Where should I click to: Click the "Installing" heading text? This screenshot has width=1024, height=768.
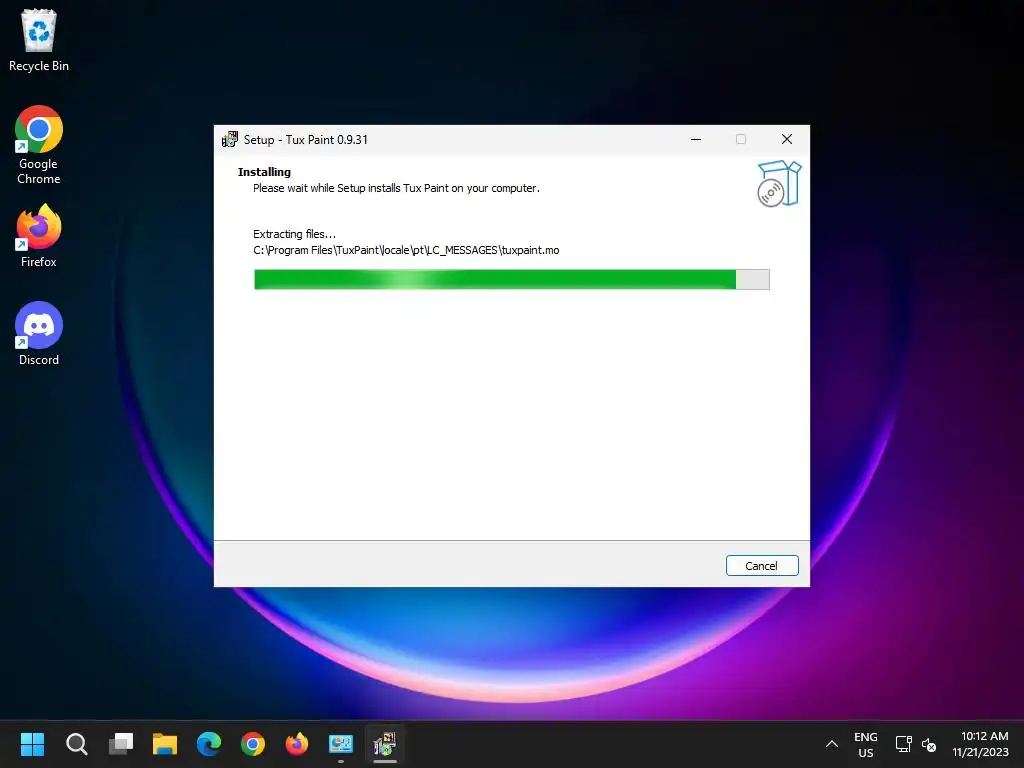click(x=264, y=172)
